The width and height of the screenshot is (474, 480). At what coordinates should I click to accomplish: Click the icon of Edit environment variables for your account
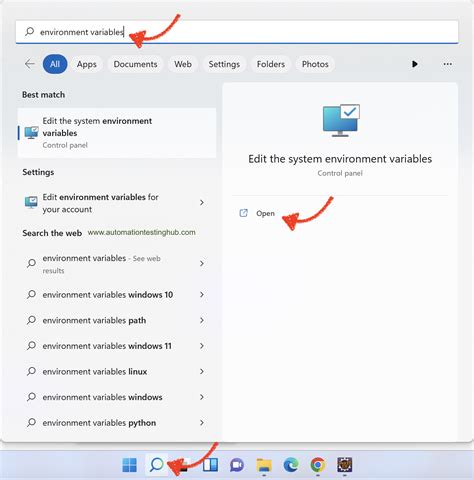click(x=31, y=202)
